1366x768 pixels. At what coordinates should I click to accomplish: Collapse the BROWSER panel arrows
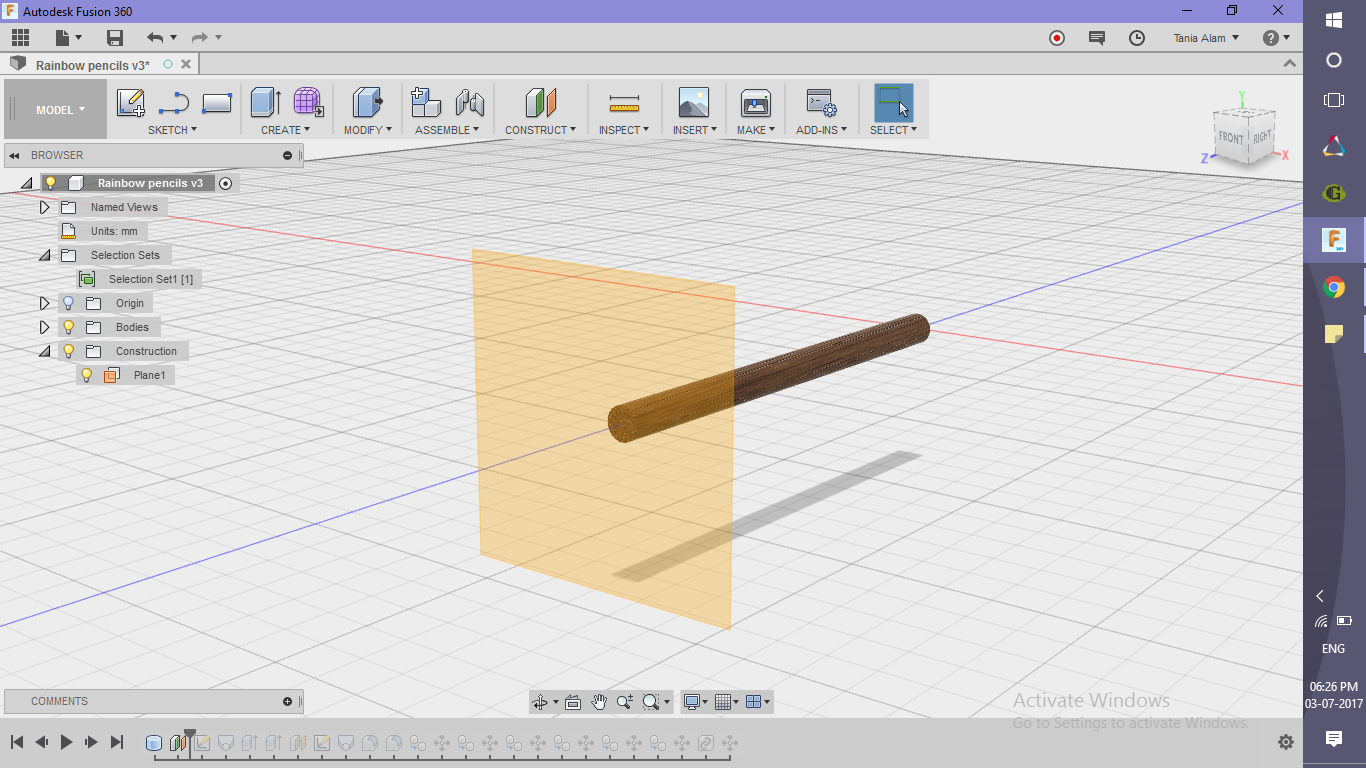click(15, 155)
